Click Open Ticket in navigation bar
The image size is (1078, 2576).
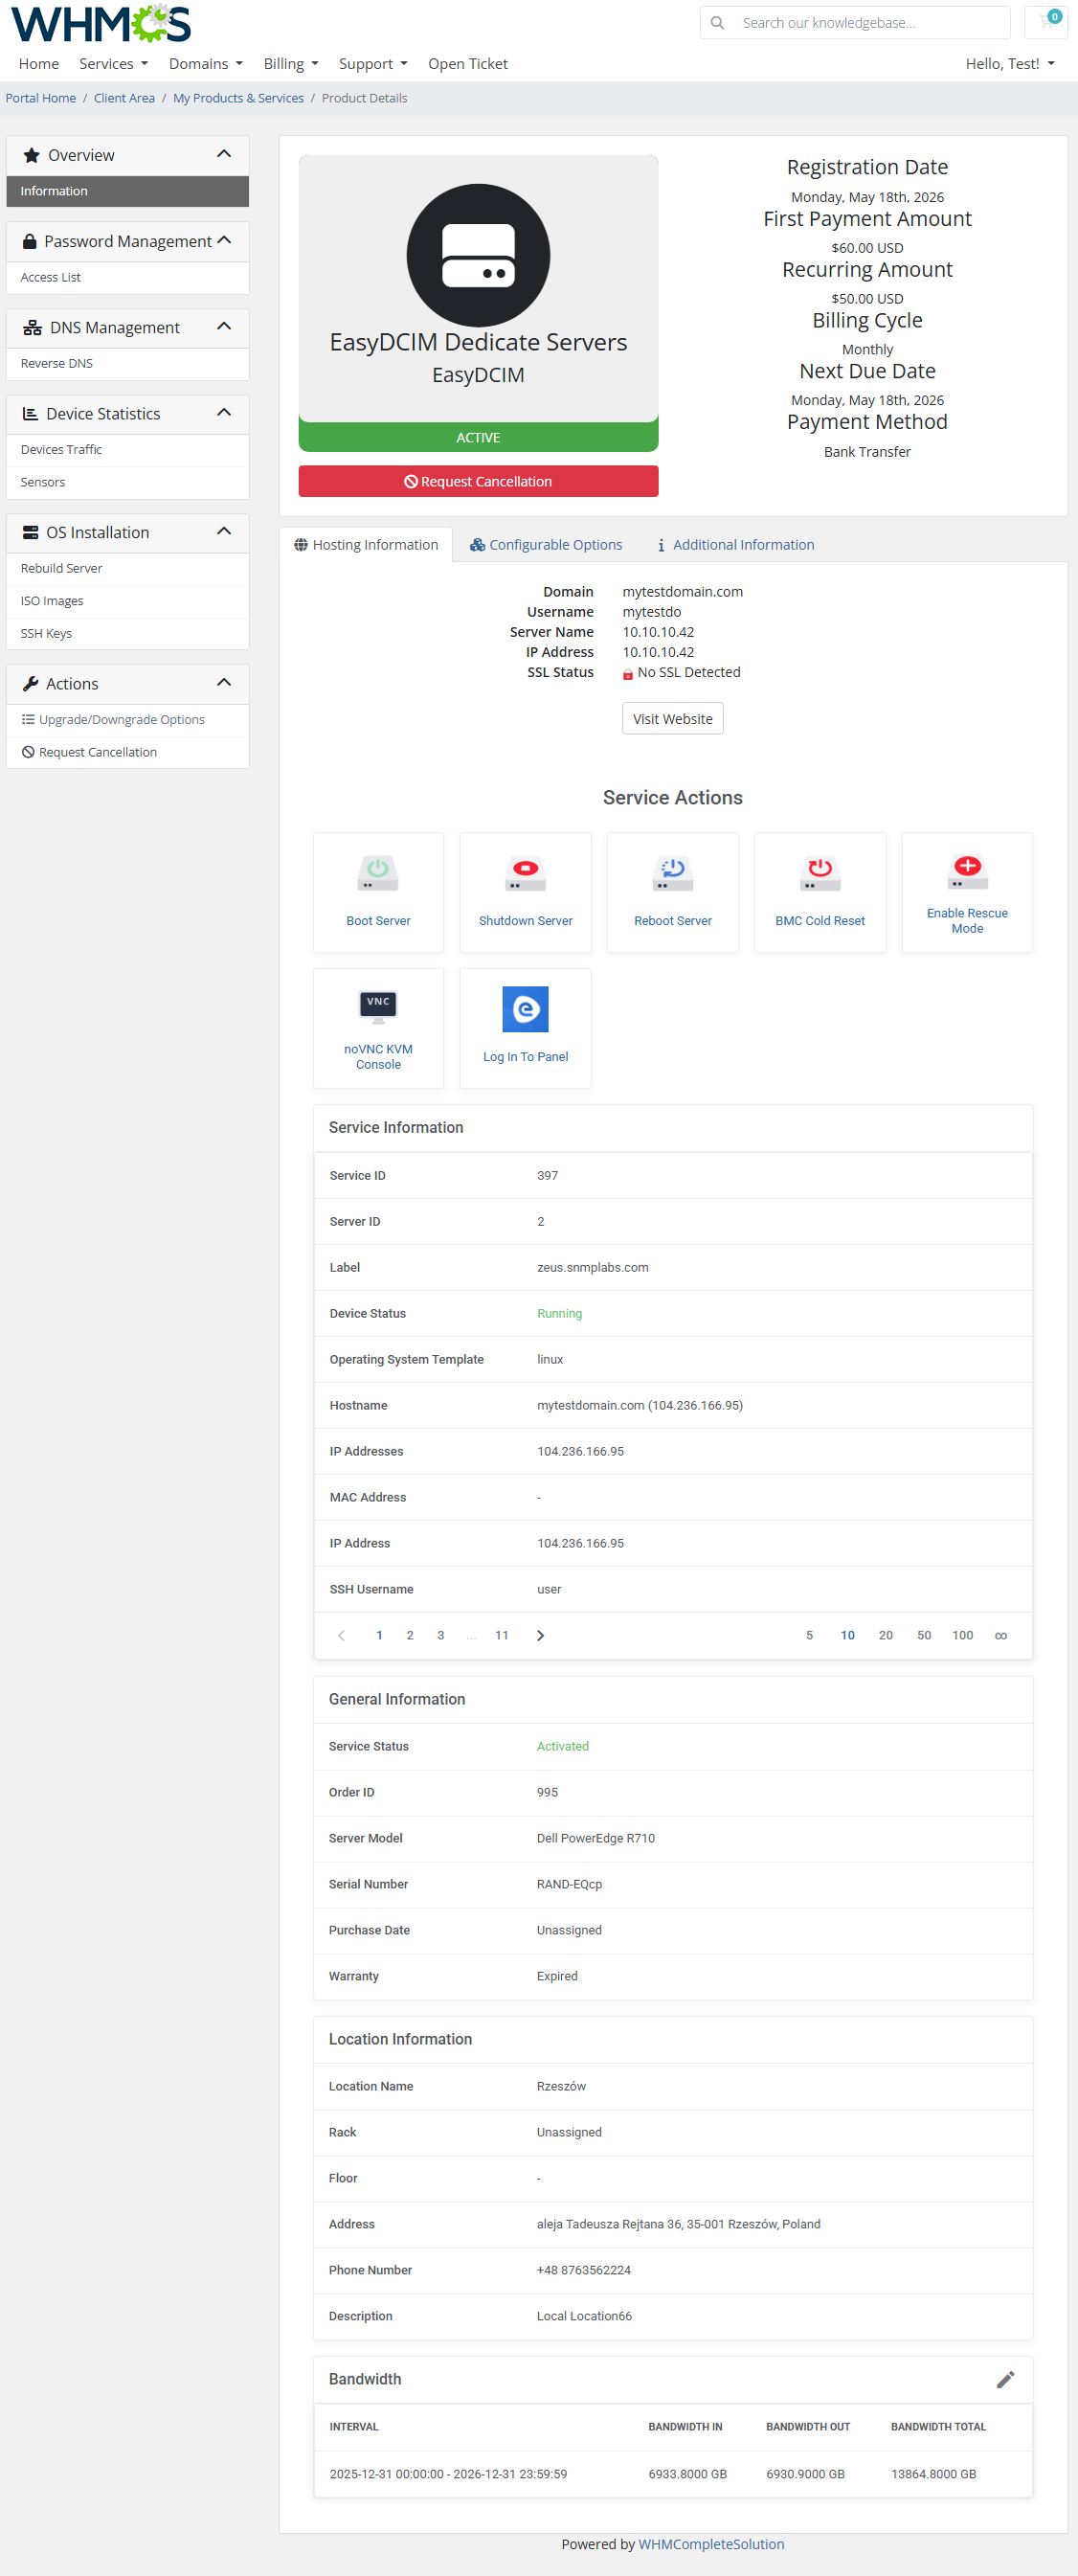468,63
